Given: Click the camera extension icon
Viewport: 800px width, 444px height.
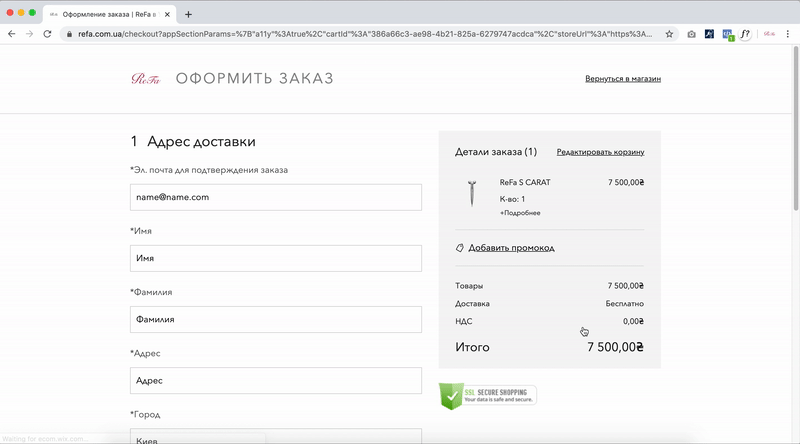Looking at the screenshot, I should coord(691,34).
